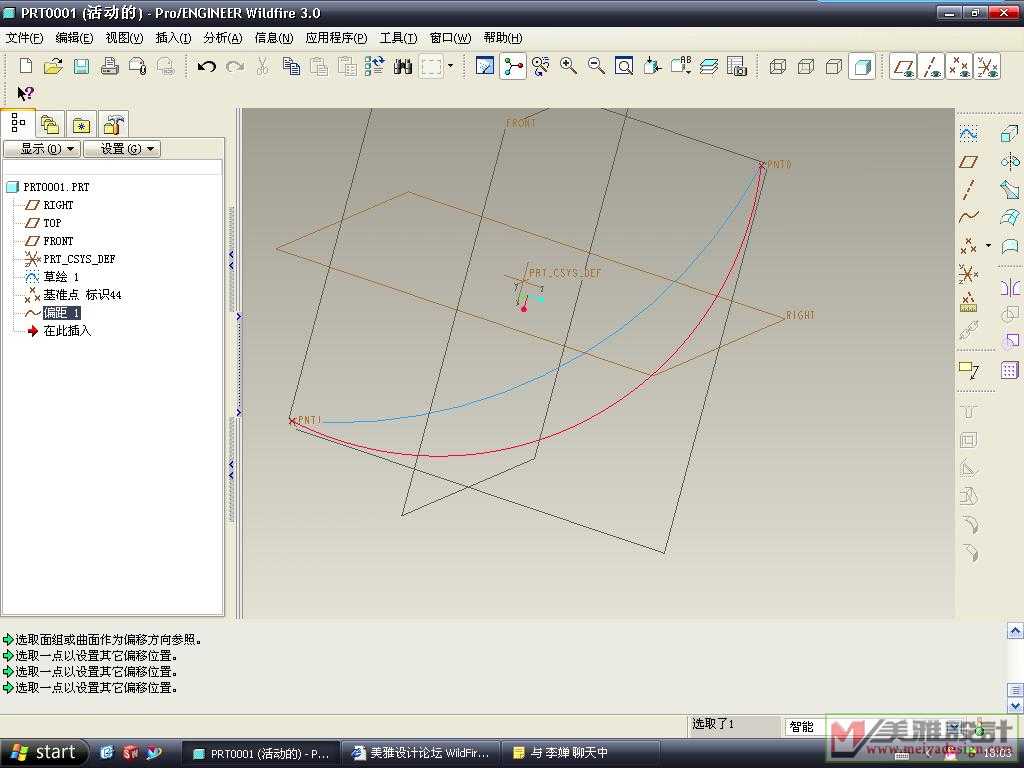Image resolution: width=1024 pixels, height=768 pixels.
Task: Switch to the Favorites navigator tab
Action: coord(81,124)
